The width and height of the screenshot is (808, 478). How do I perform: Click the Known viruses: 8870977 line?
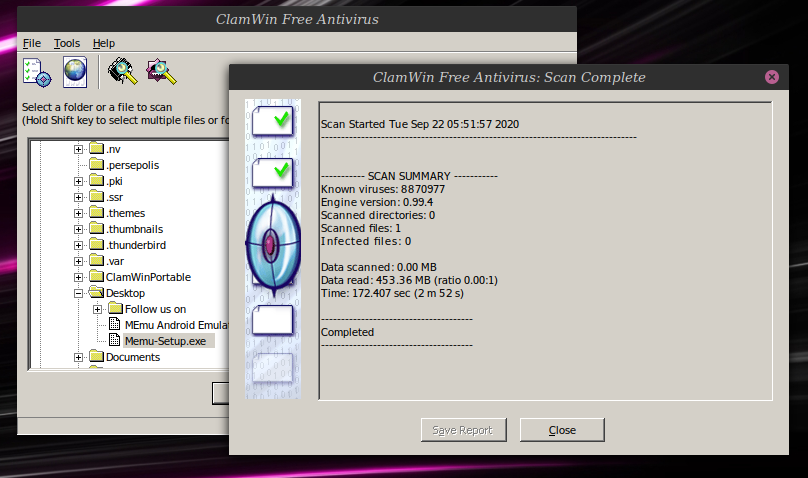click(x=383, y=189)
